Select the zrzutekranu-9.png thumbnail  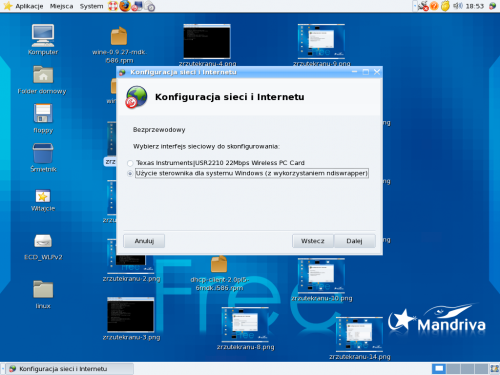click(321, 41)
